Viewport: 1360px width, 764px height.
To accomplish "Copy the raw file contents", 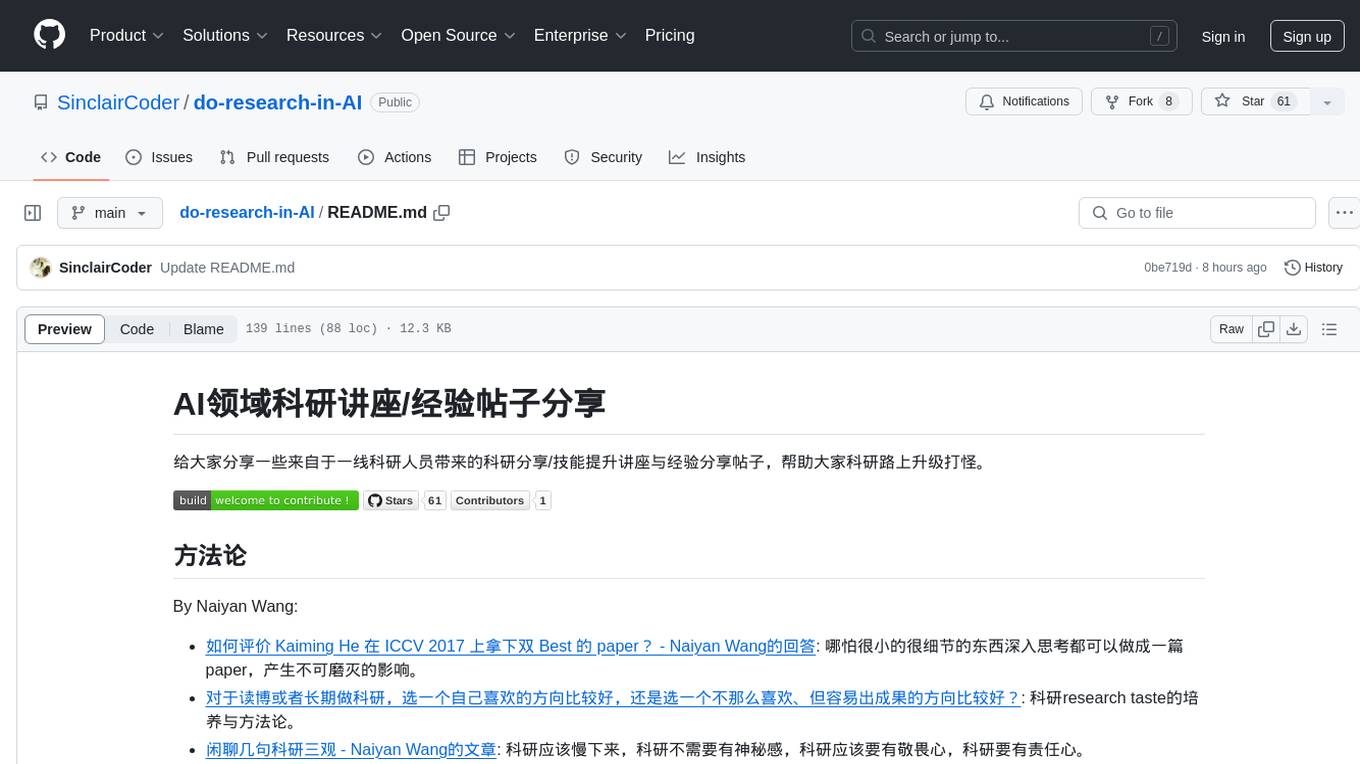I will (x=1266, y=329).
